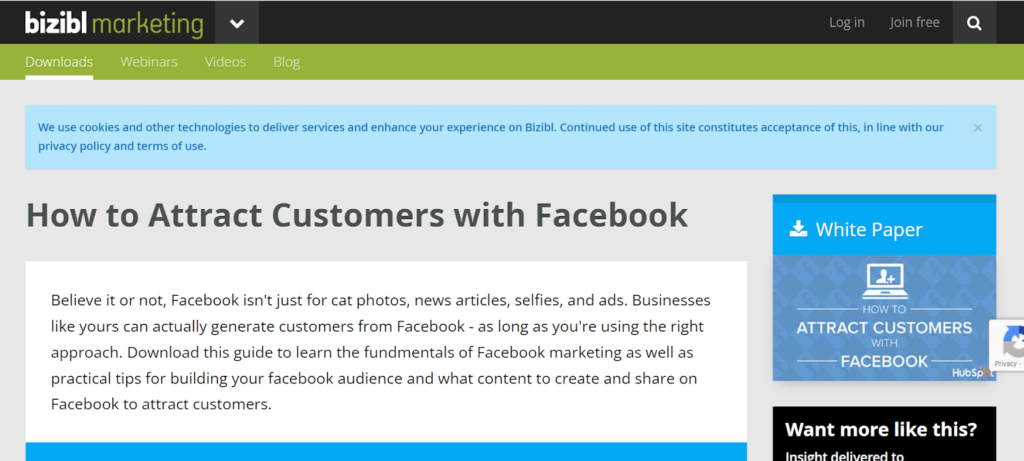Go to the Videos tab

coord(225,62)
